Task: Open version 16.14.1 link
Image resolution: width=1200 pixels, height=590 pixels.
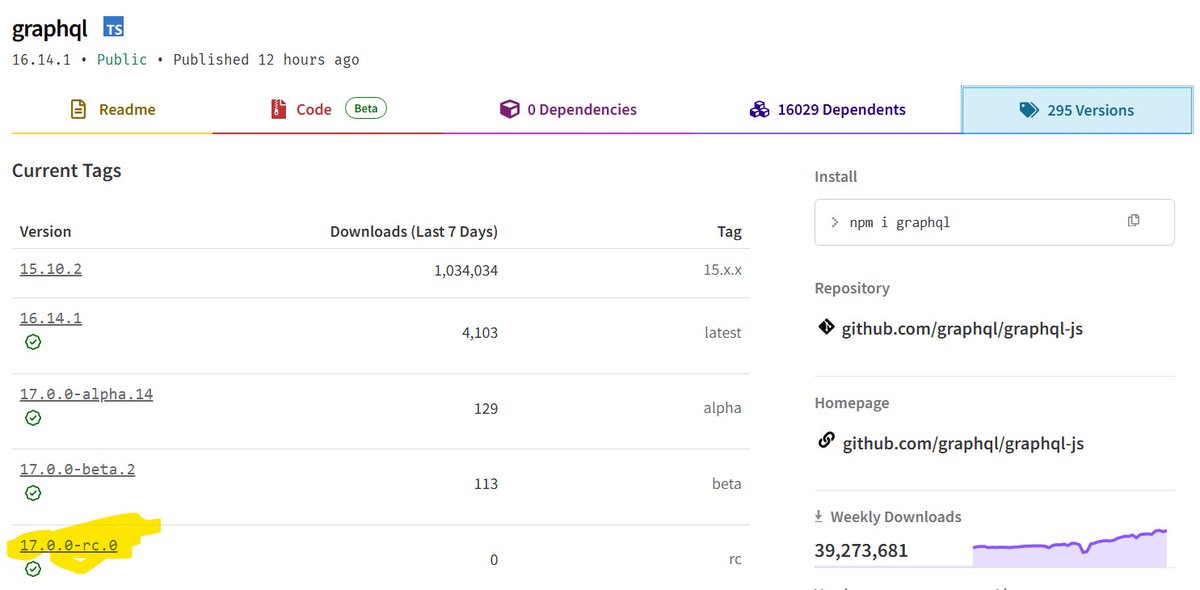Action: tap(51, 318)
